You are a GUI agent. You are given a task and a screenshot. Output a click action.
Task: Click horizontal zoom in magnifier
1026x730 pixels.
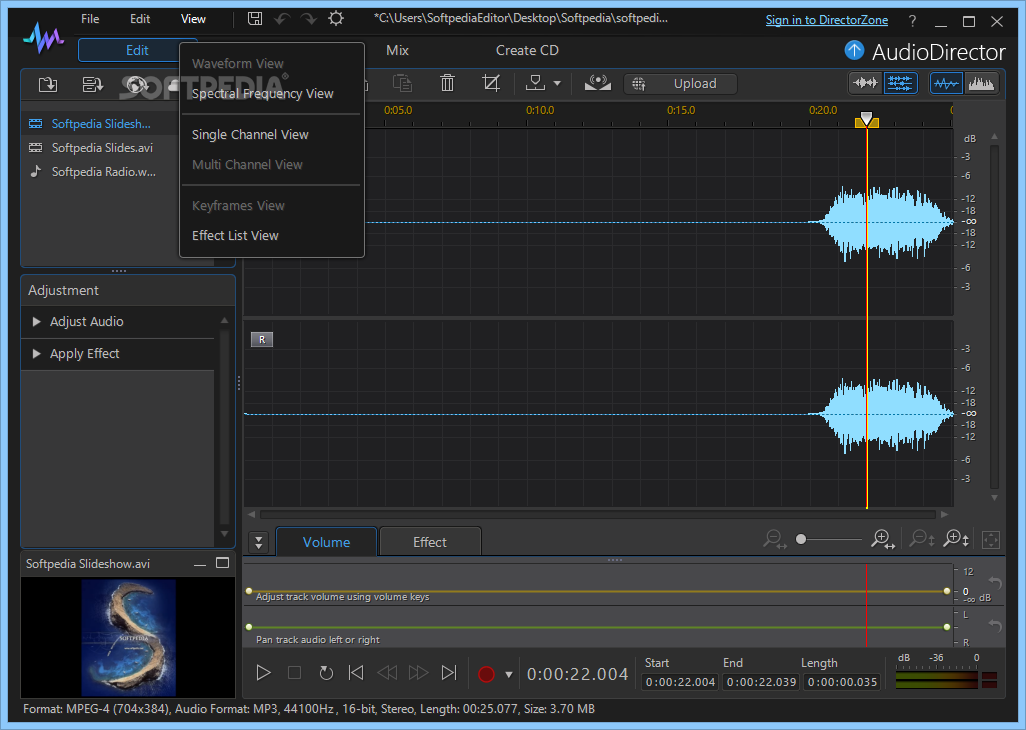(x=883, y=540)
